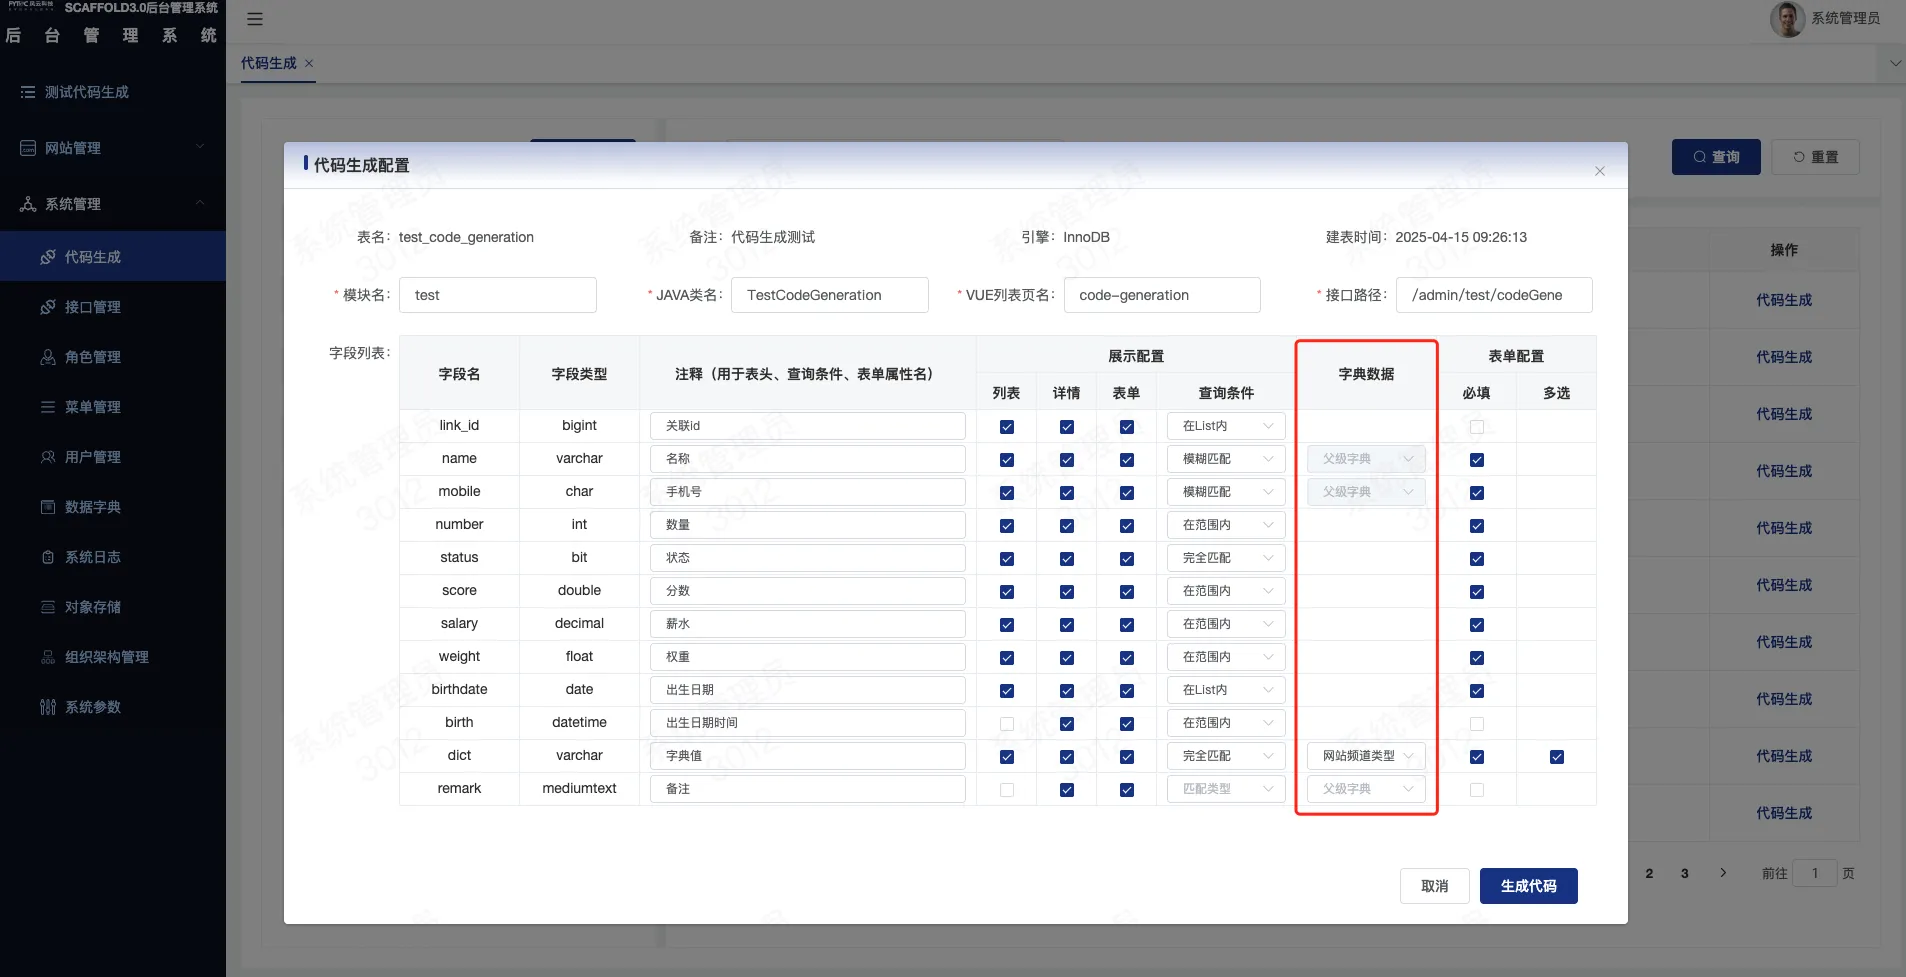Uncheck 多选 checkbox in dict row
This screenshot has height=977, width=1906.
1557,757
